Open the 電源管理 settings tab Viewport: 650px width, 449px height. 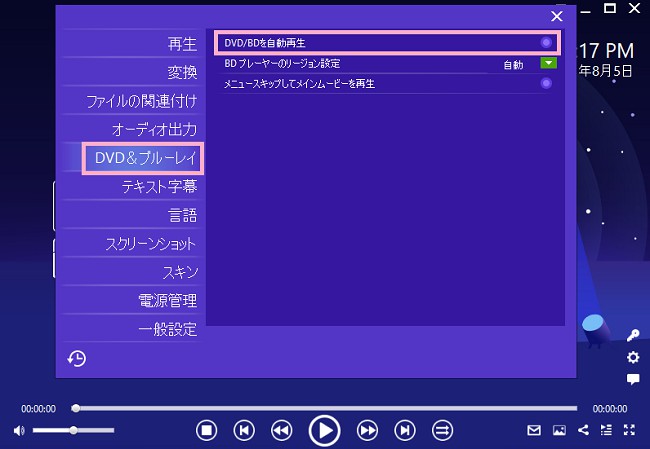[133, 301]
